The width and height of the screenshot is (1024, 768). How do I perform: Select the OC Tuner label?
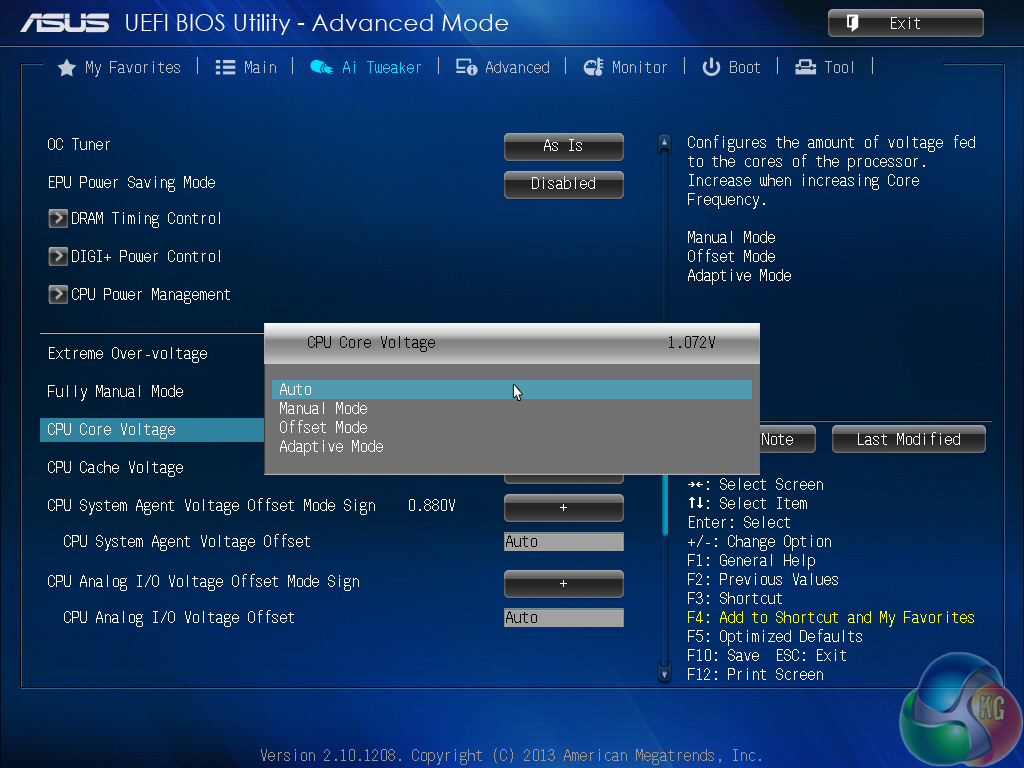(x=78, y=144)
